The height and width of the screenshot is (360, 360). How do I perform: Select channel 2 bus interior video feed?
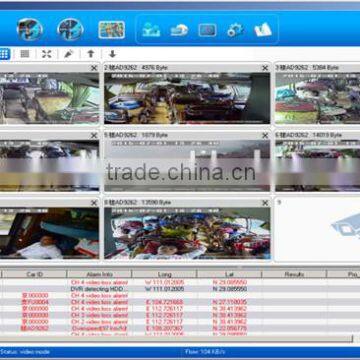coord(187,98)
